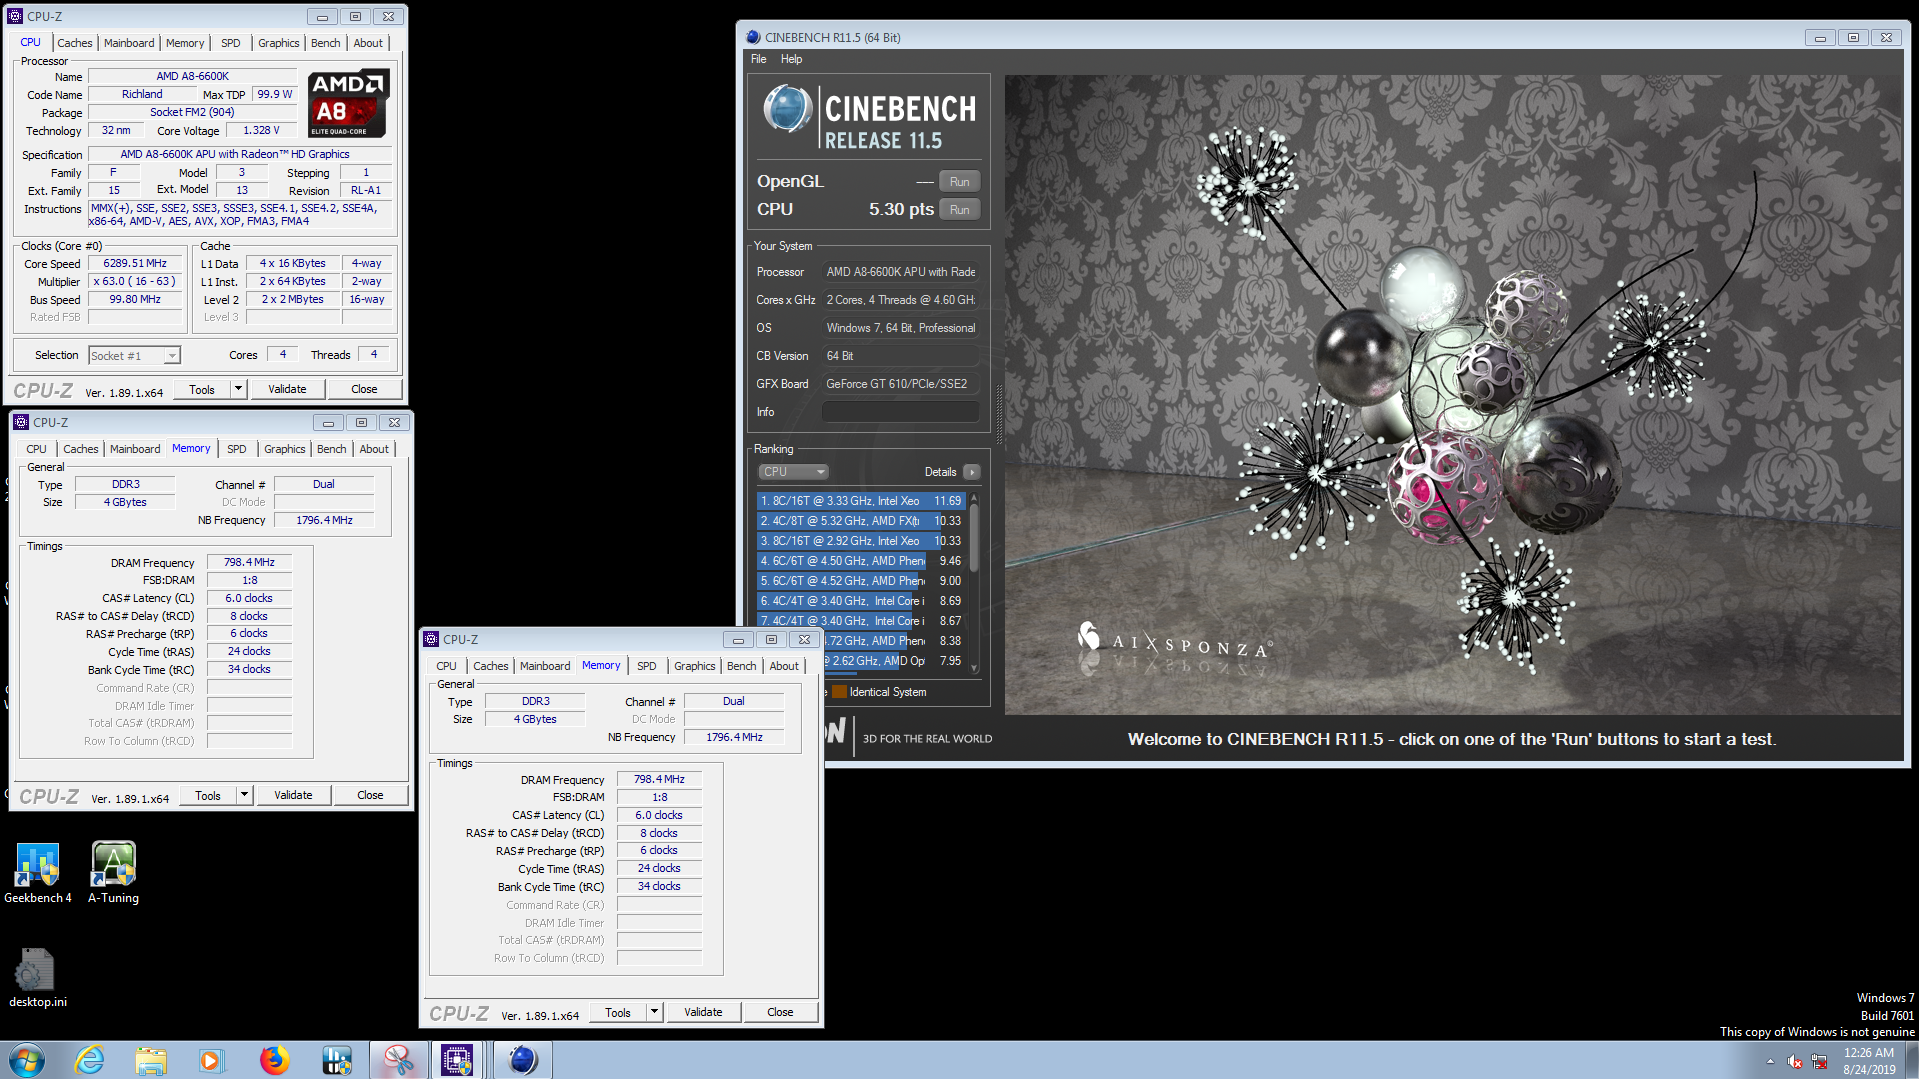
Task: Click the network tray icon
Action: pos(1819,1061)
